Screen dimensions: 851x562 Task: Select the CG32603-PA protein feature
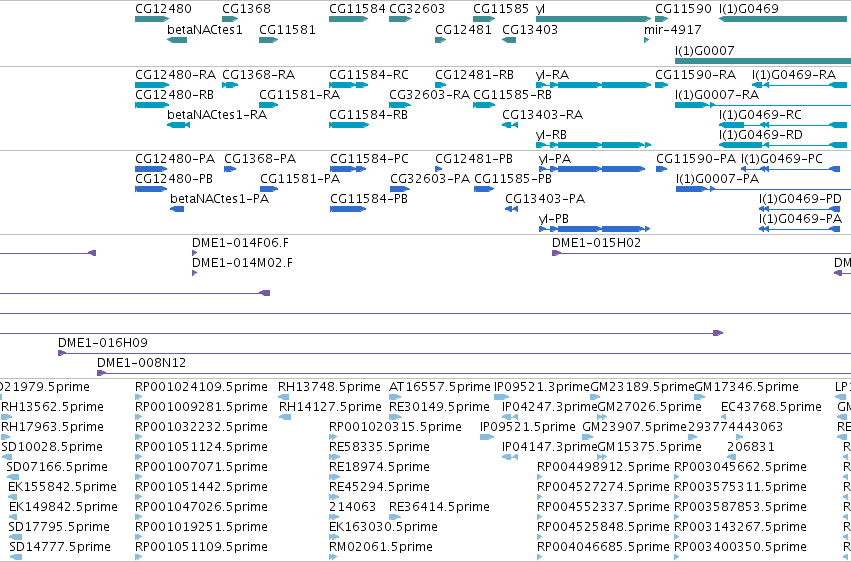tap(400, 189)
